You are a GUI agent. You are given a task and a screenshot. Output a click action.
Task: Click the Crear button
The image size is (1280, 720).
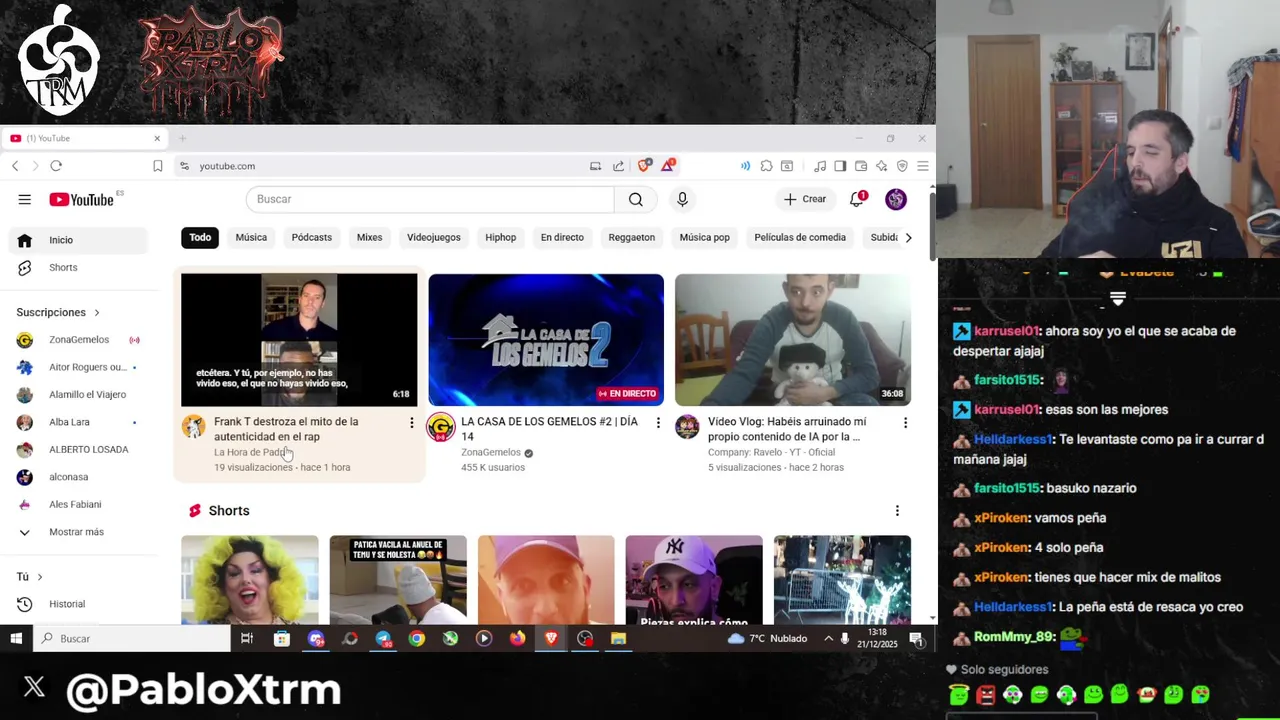[805, 199]
